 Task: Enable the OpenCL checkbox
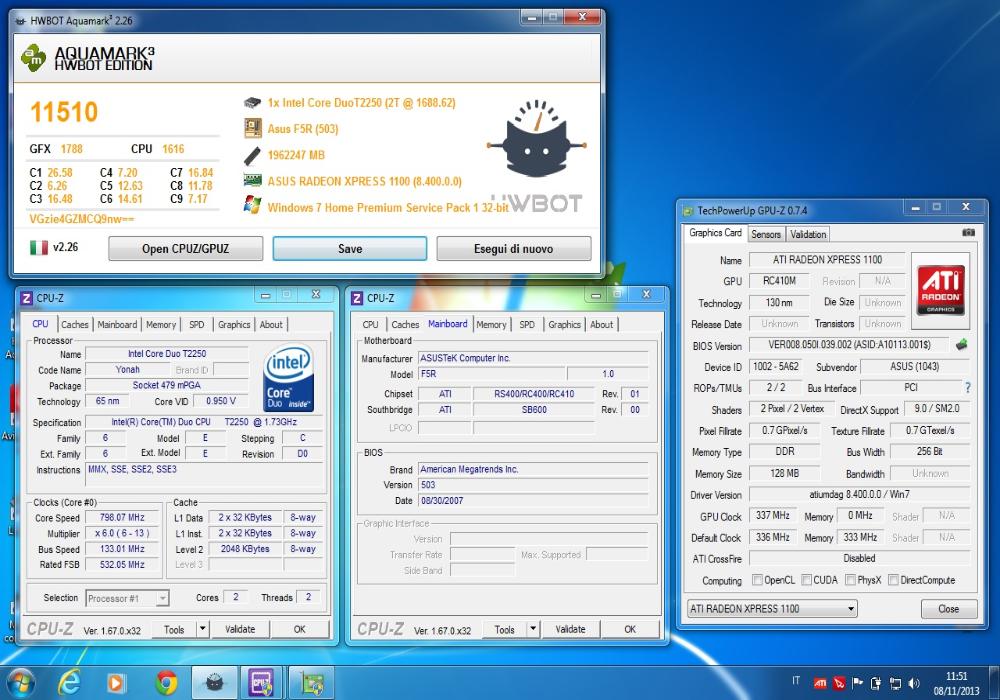pos(758,580)
